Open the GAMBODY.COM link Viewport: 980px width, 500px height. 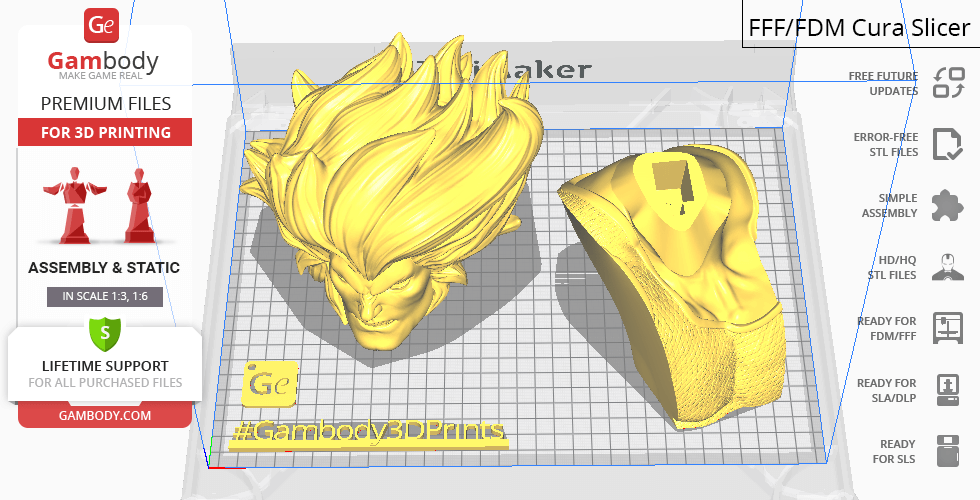point(104,414)
